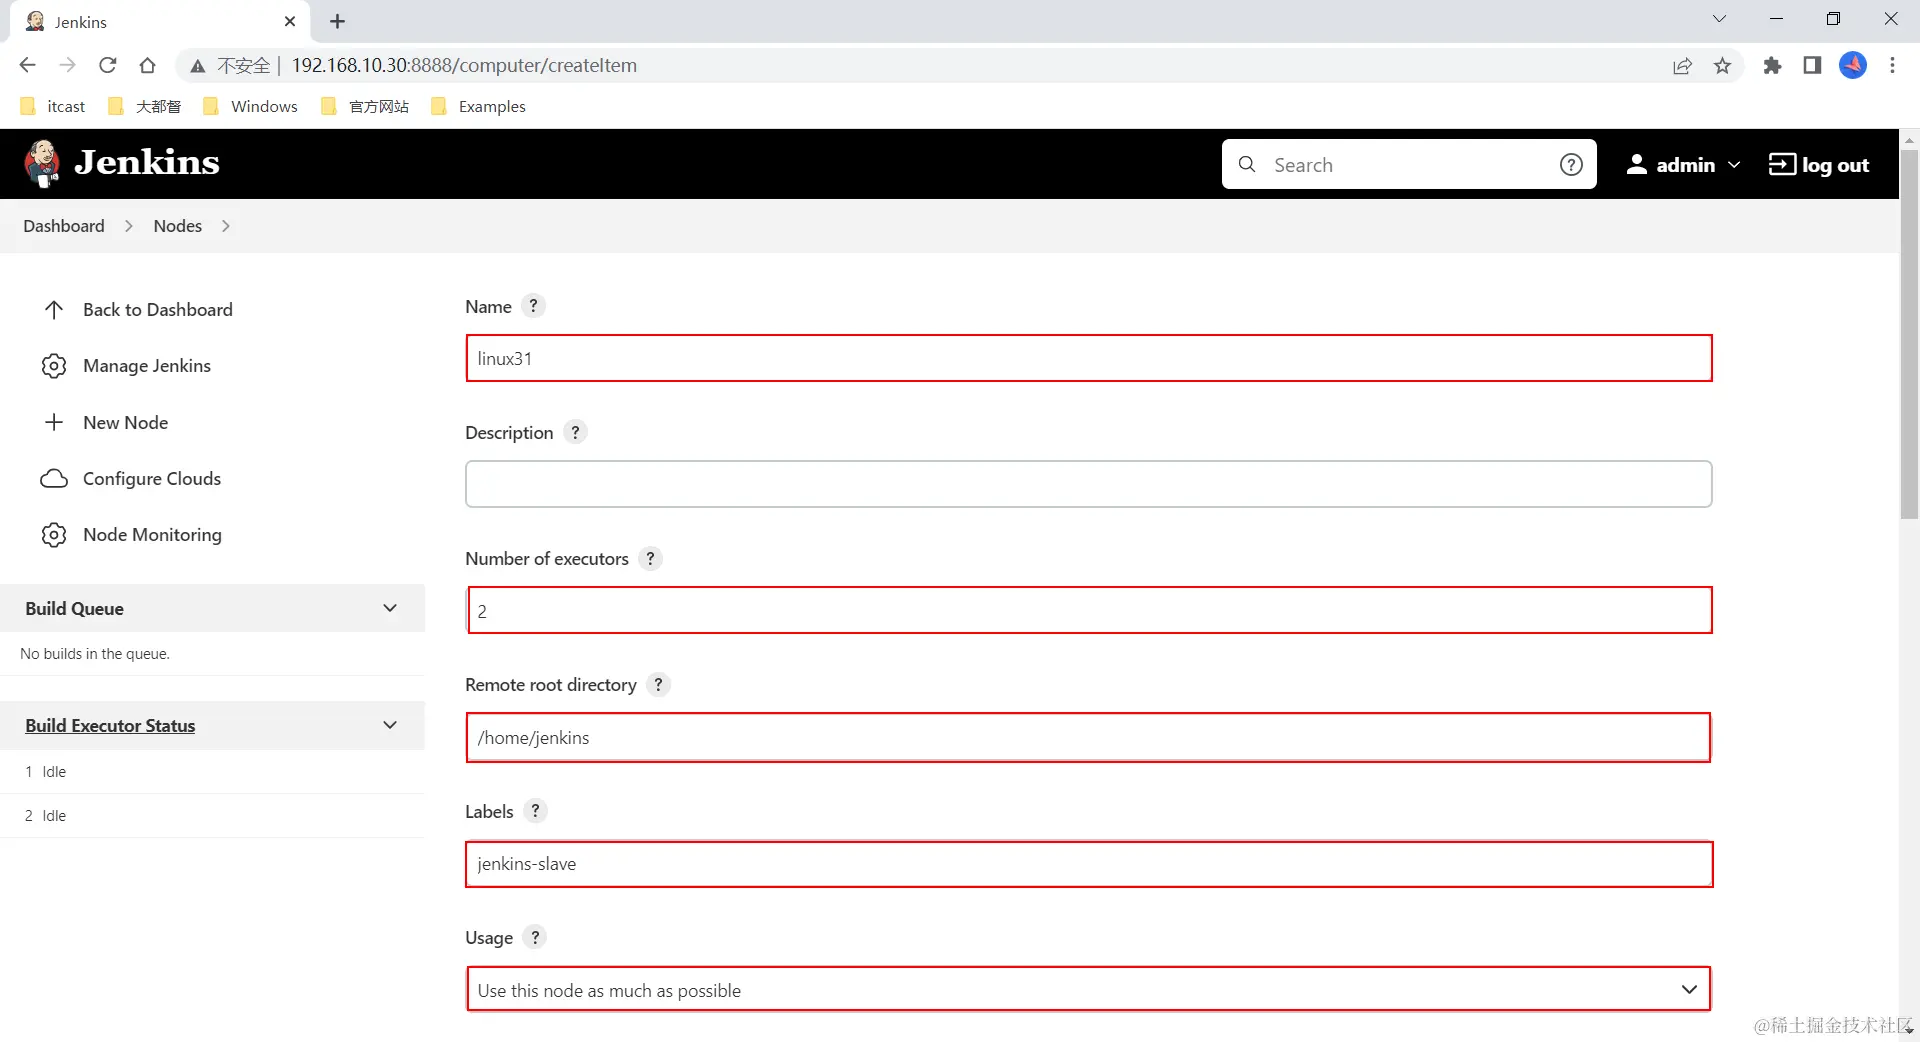Click the Jenkins logo in header

tap(122, 163)
